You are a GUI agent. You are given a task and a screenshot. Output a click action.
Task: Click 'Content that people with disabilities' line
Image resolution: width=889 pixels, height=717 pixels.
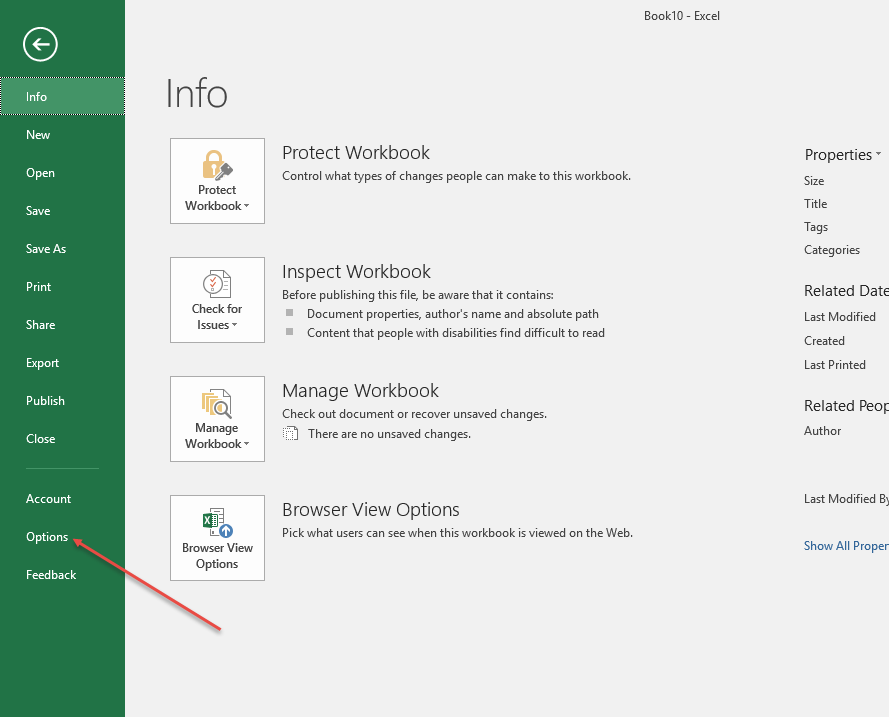coord(456,333)
